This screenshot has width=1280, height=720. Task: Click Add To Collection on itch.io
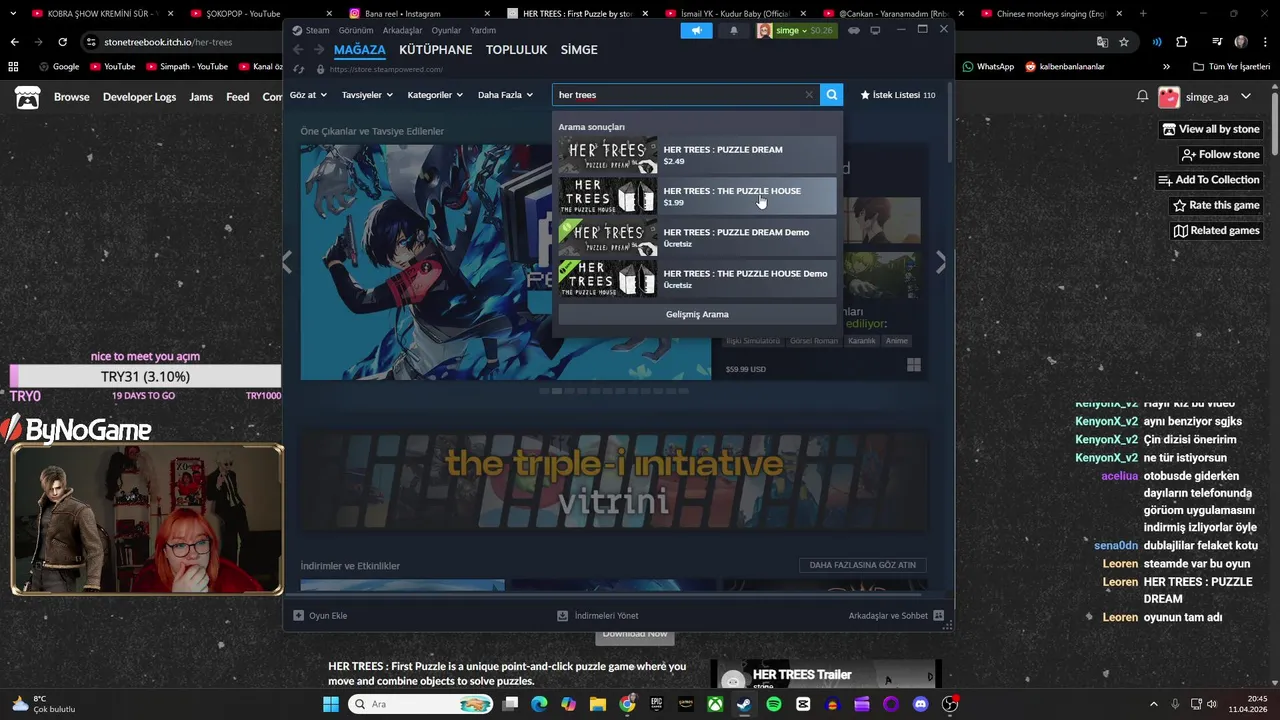(x=1208, y=180)
